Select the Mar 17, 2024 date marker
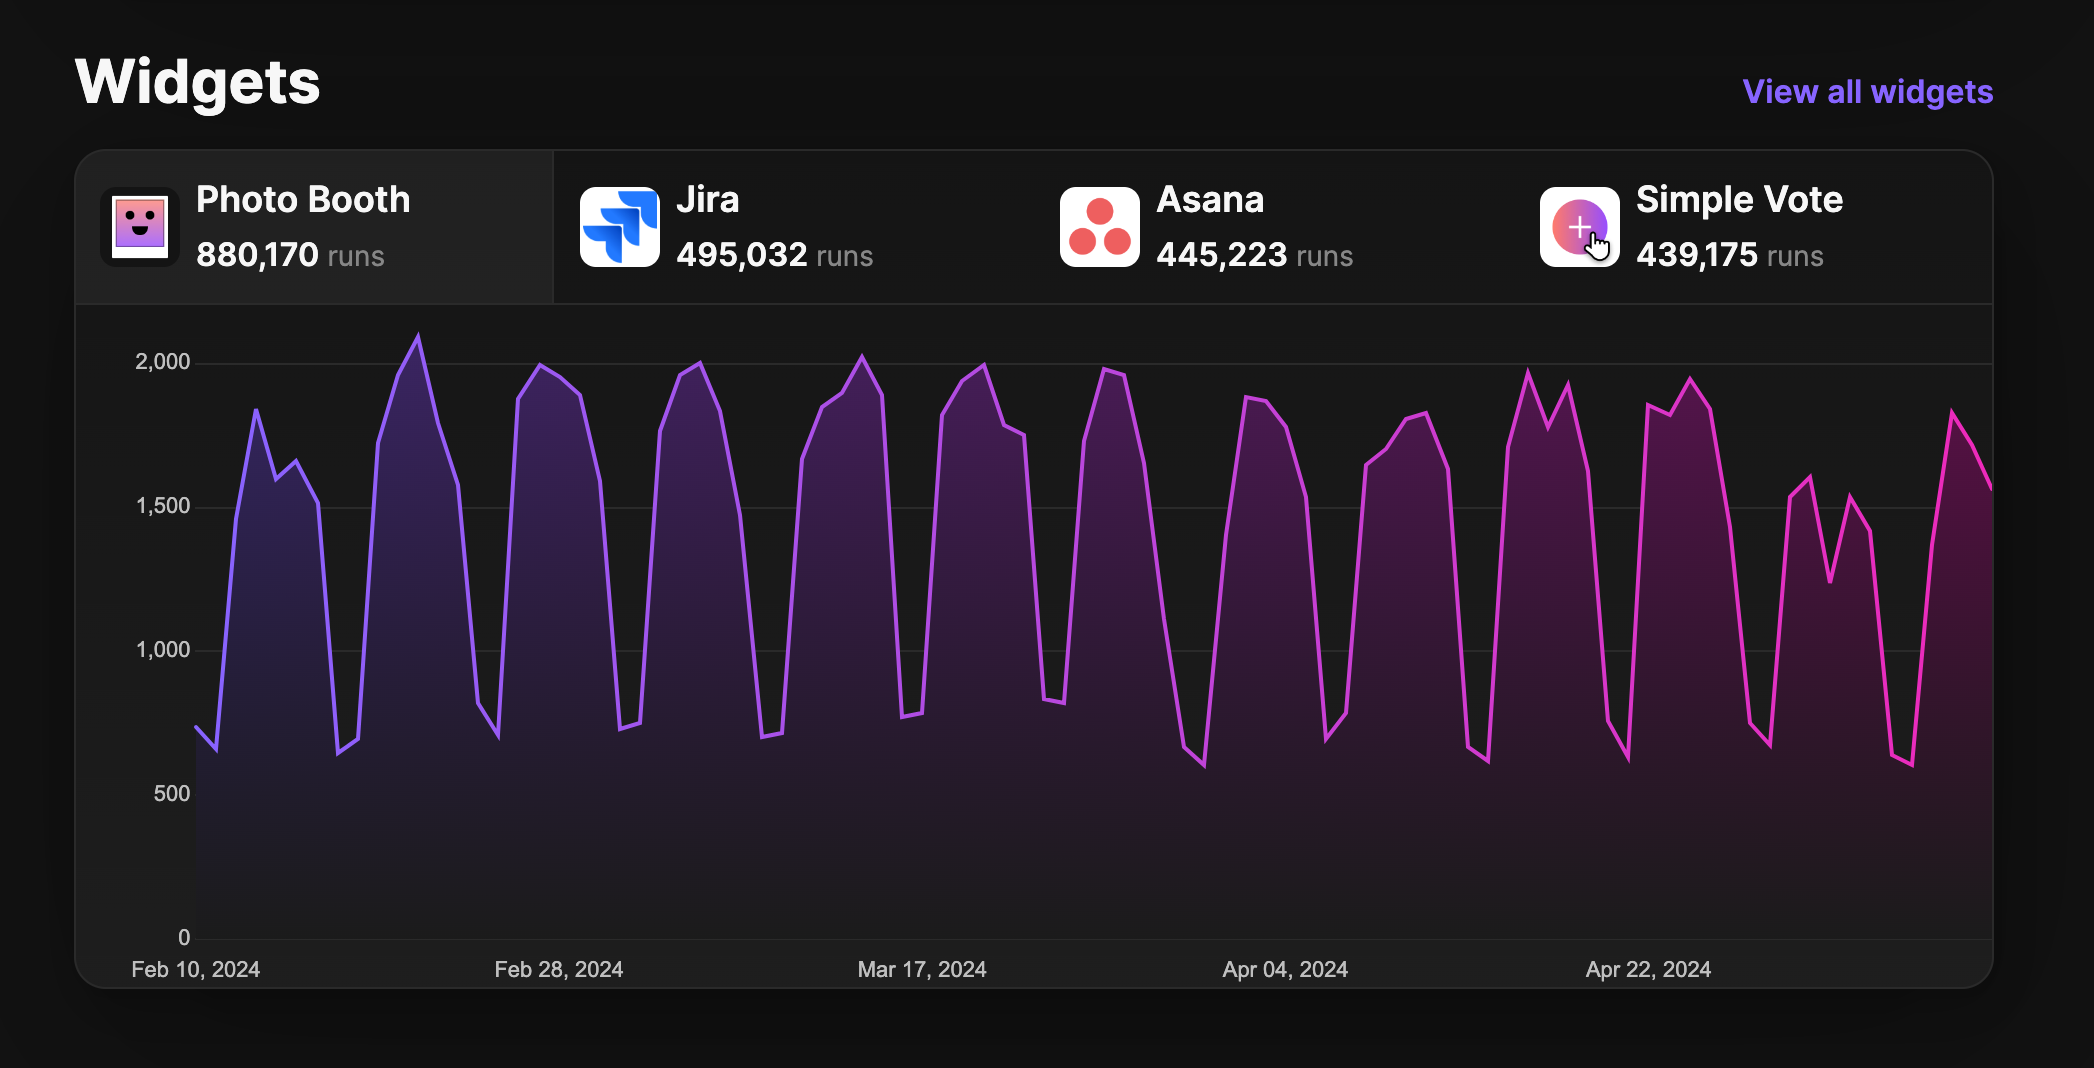This screenshot has height=1068, width=2094. pyautogui.click(x=921, y=968)
